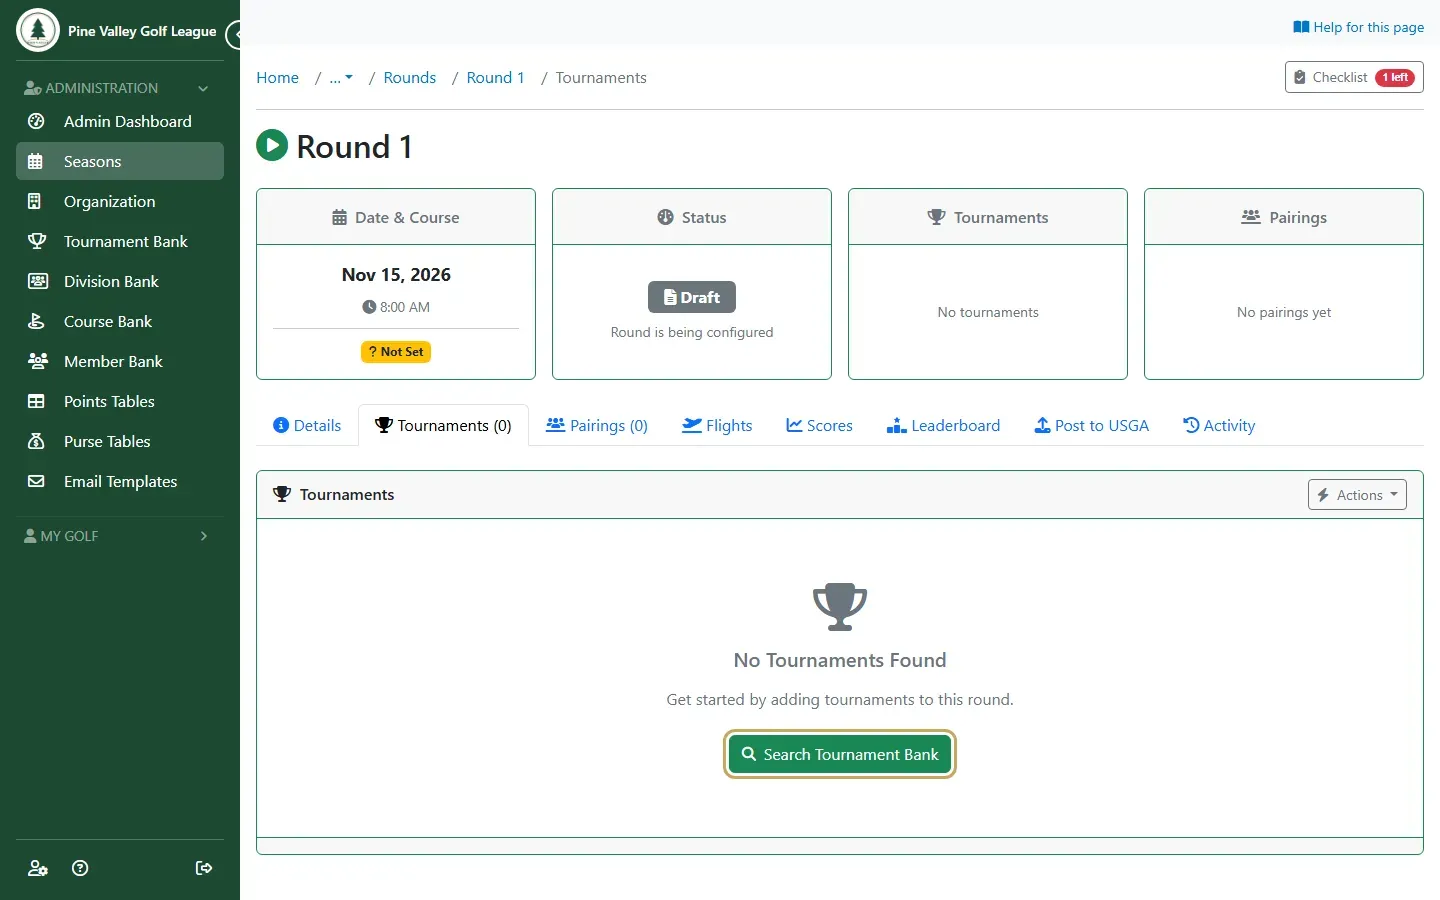Screen dimensions: 1440x900
Task: Open the Post to USGA tab
Action: [x=1091, y=425]
